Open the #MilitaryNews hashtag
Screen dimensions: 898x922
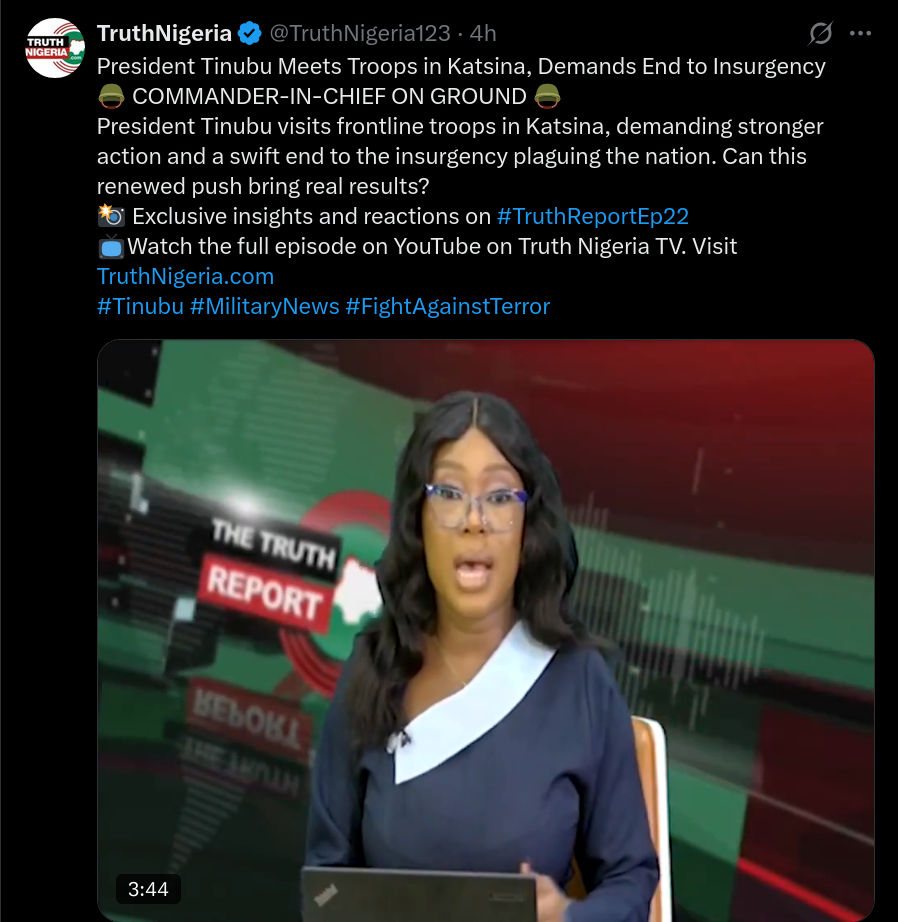click(x=265, y=306)
